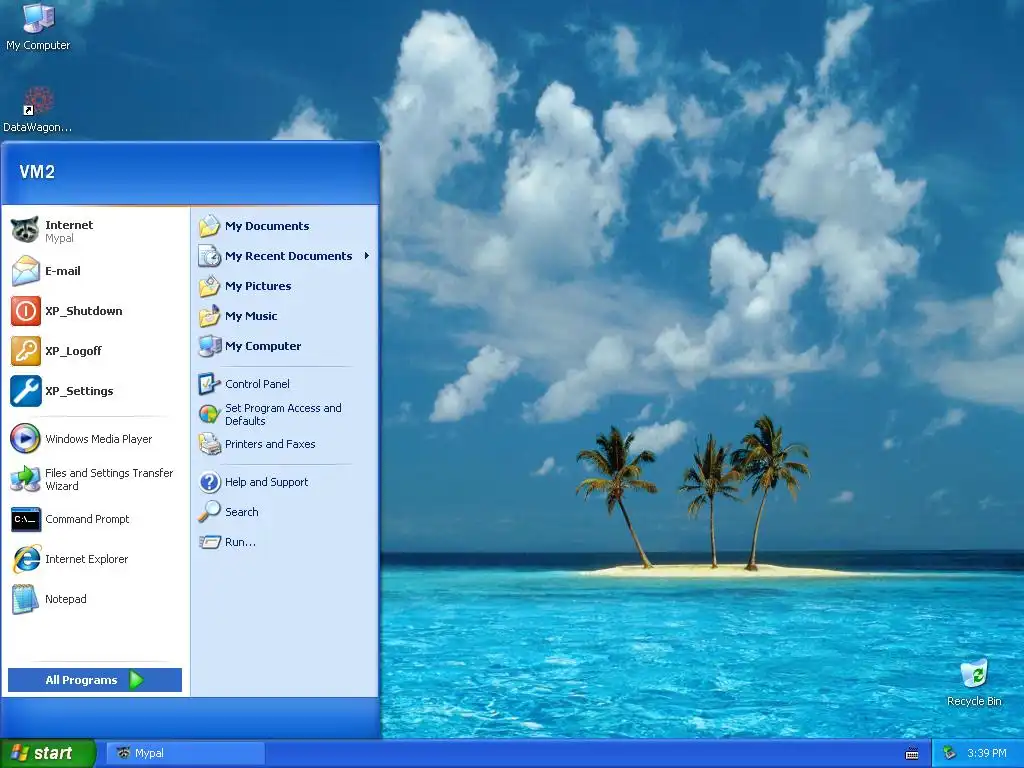Viewport: 1024px width, 768px height.
Task: Open the Notepad icon
Action: [25, 599]
